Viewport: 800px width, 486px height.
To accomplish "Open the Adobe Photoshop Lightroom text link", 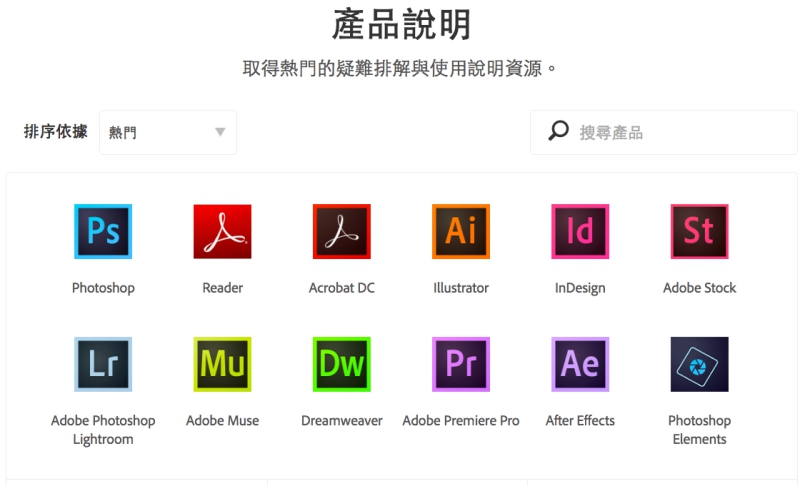I will (103, 430).
